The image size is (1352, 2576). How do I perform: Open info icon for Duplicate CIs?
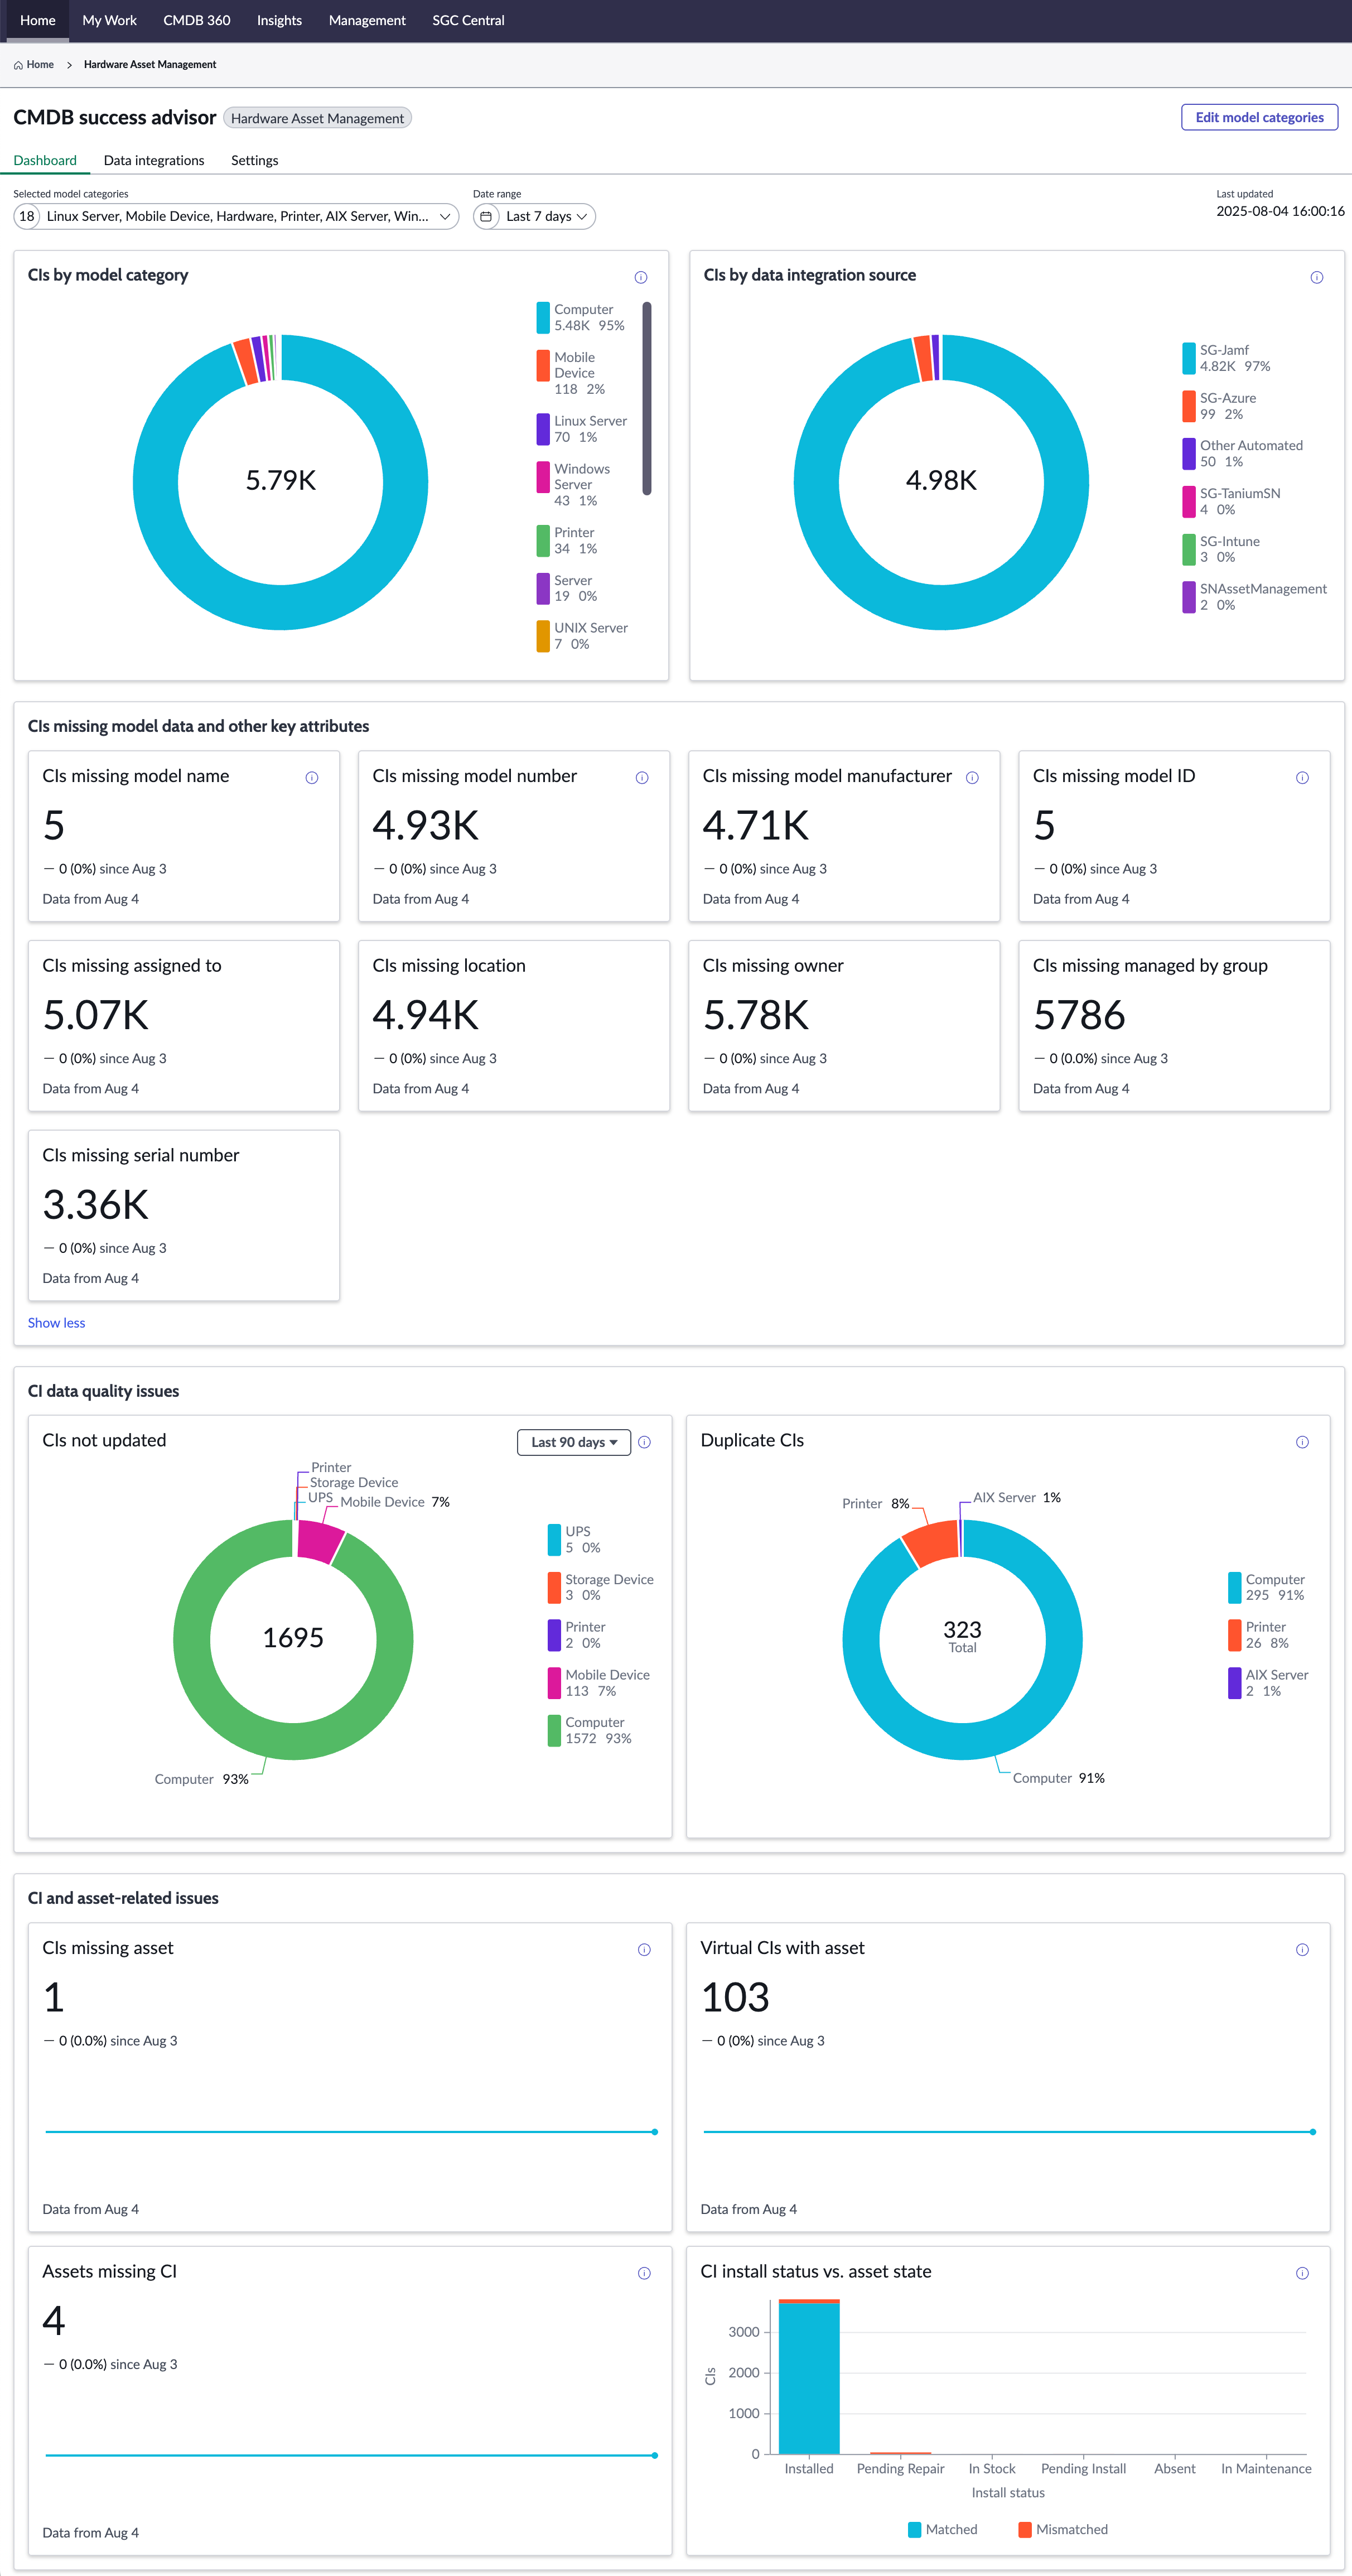point(1302,1442)
